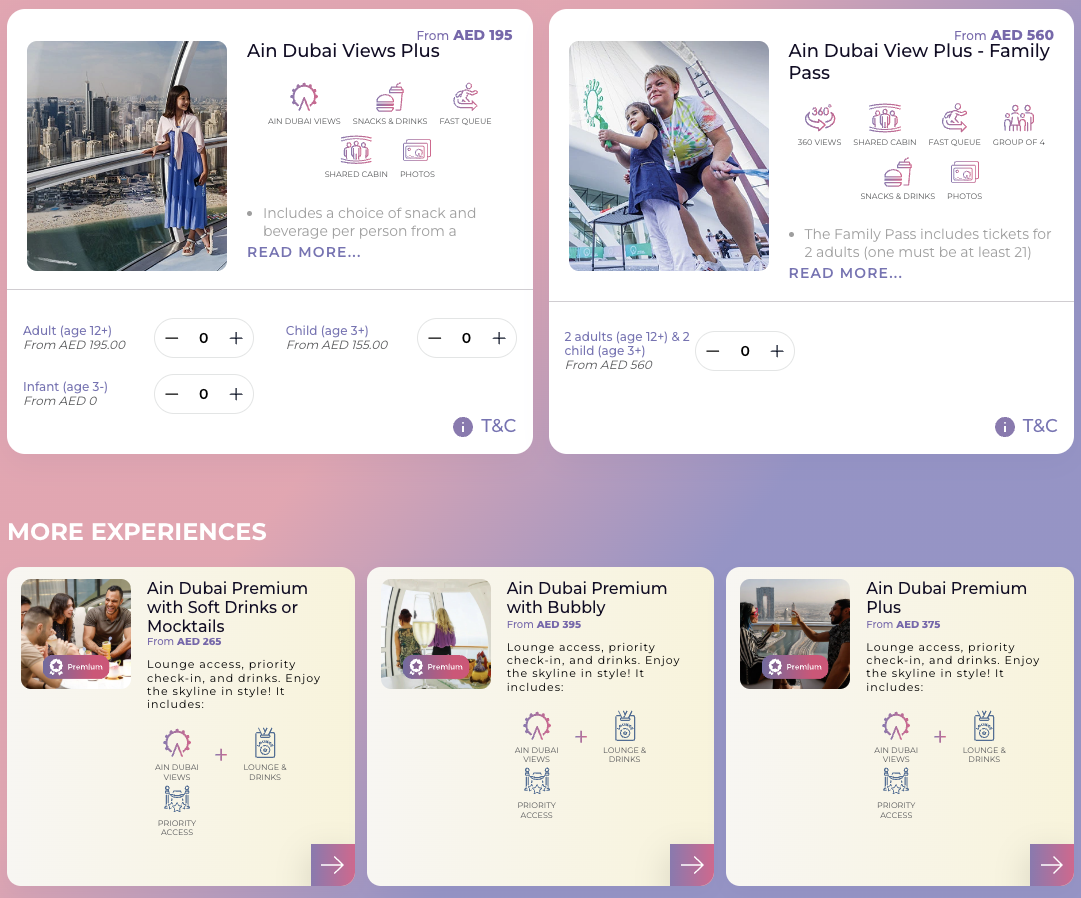This screenshot has width=1081, height=898.
Task: Click the Bubbly card champagne photo
Action: coord(436,634)
